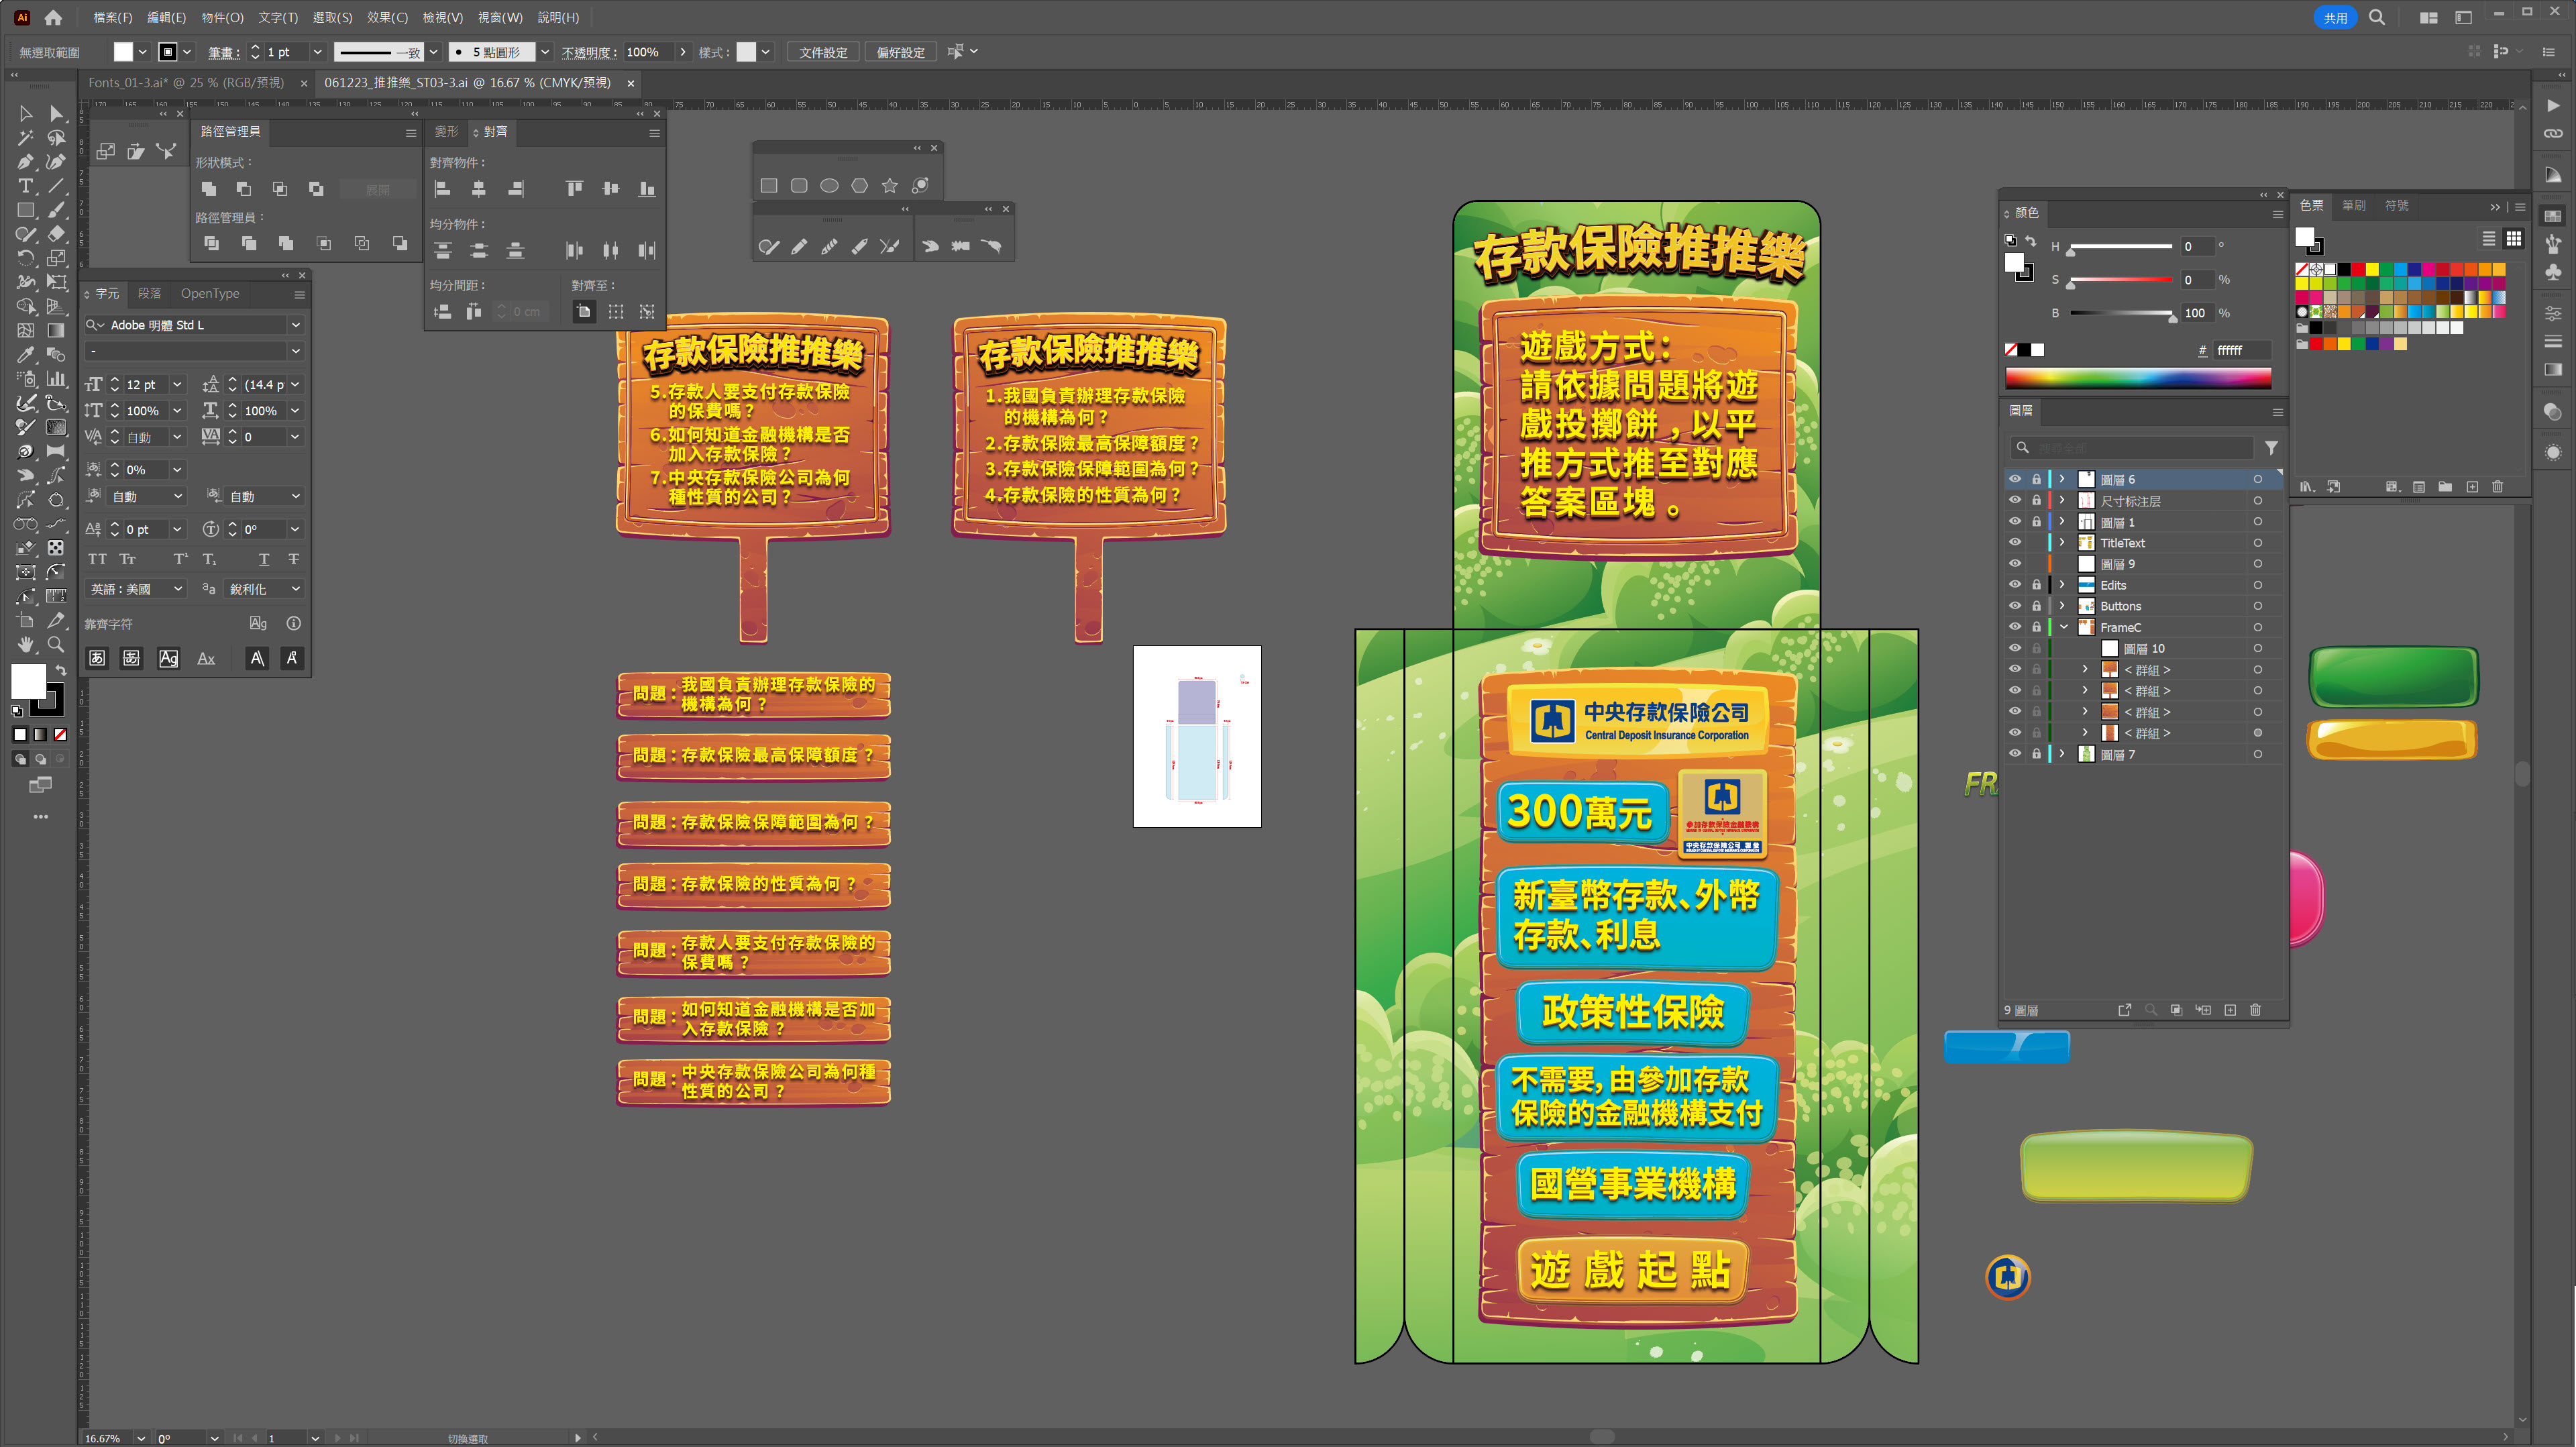Hide the TitleText layer
This screenshot has height=1447, width=2576.
(x=2014, y=543)
